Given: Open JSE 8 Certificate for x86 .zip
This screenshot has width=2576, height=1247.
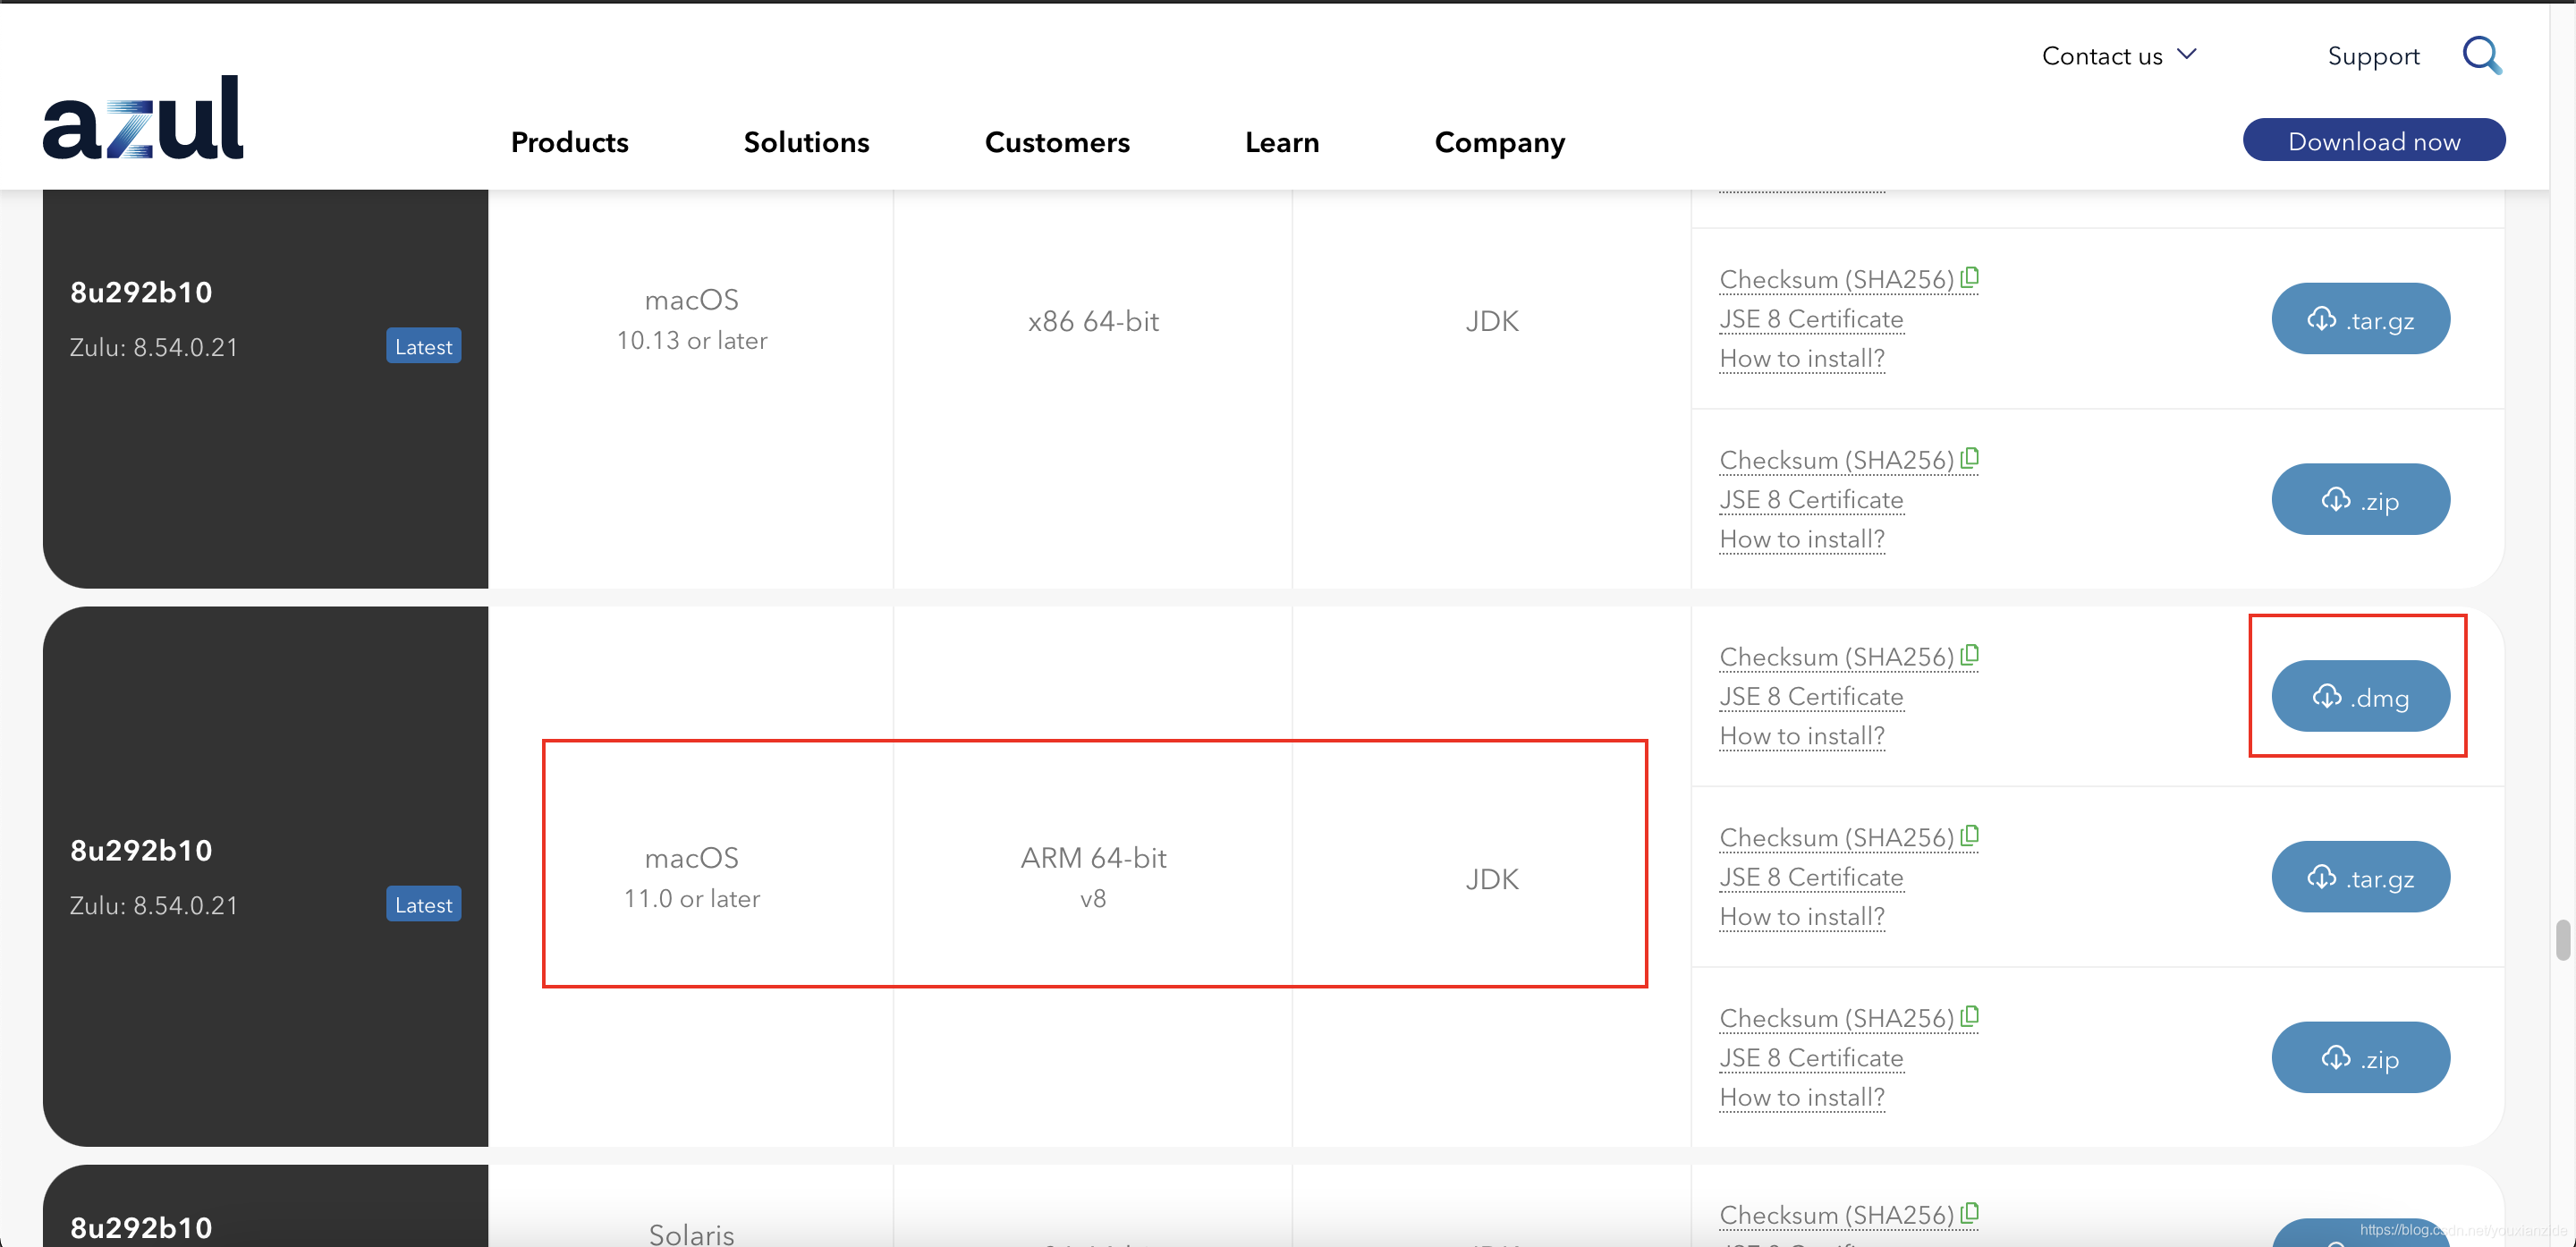Looking at the screenshot, I should coord(1810,499).
